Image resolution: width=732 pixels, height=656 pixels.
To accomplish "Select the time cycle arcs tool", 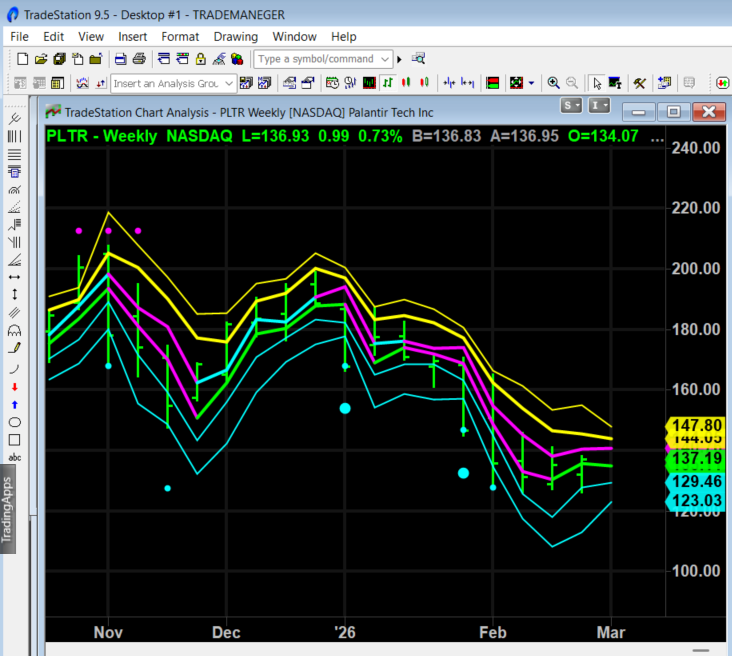I will (x=14, y=331).
